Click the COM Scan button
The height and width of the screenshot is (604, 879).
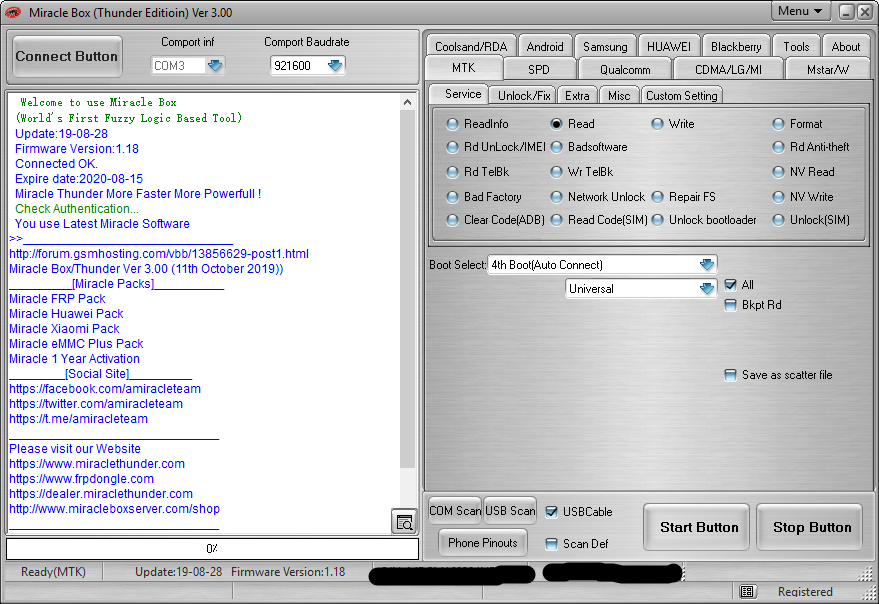pos(455,510)
